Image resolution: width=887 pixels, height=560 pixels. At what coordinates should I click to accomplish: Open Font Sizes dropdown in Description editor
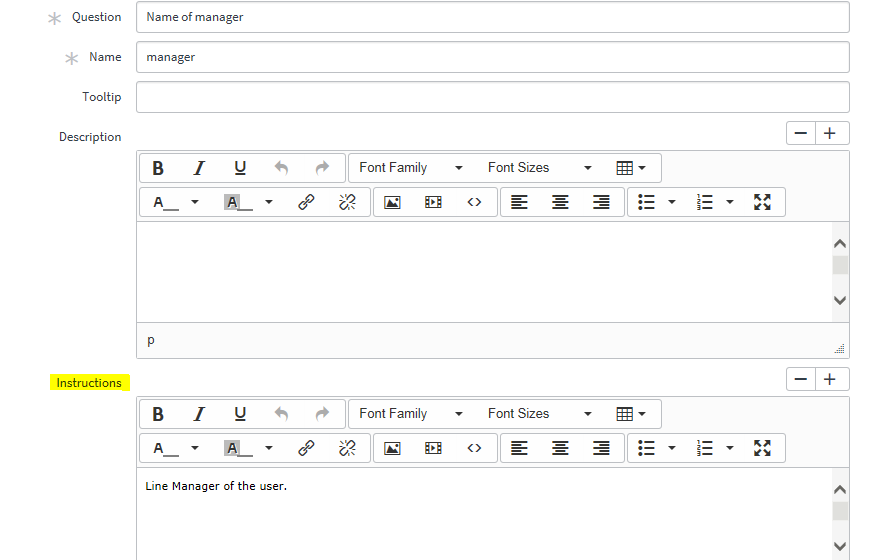pos(540,168)
